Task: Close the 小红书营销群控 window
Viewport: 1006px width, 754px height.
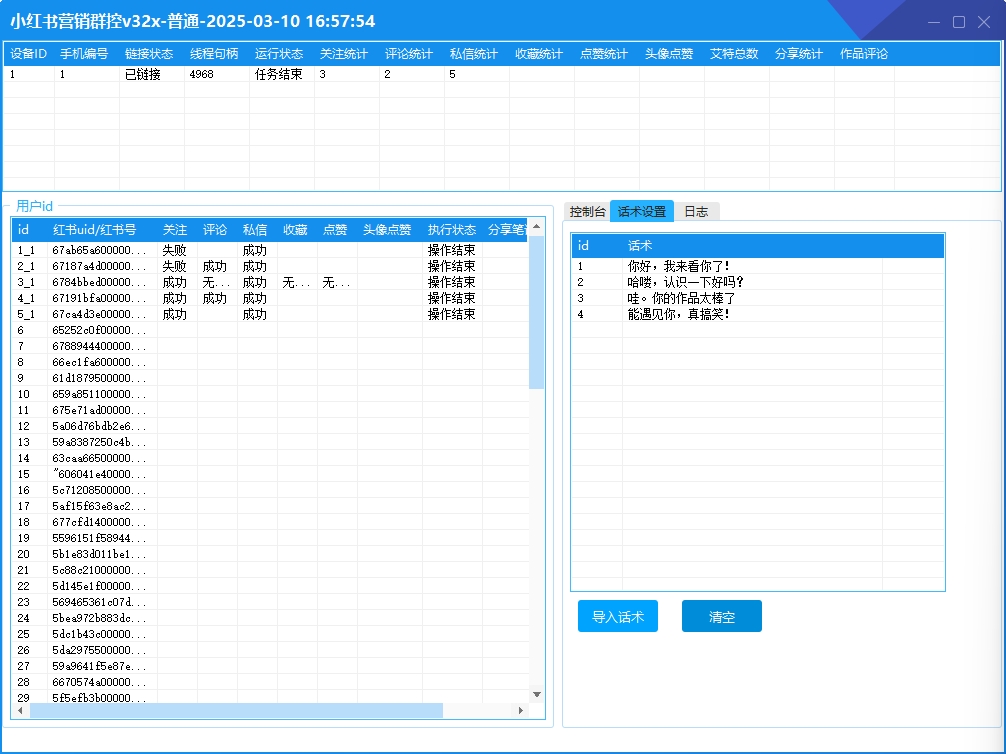Action: (984, 22)
